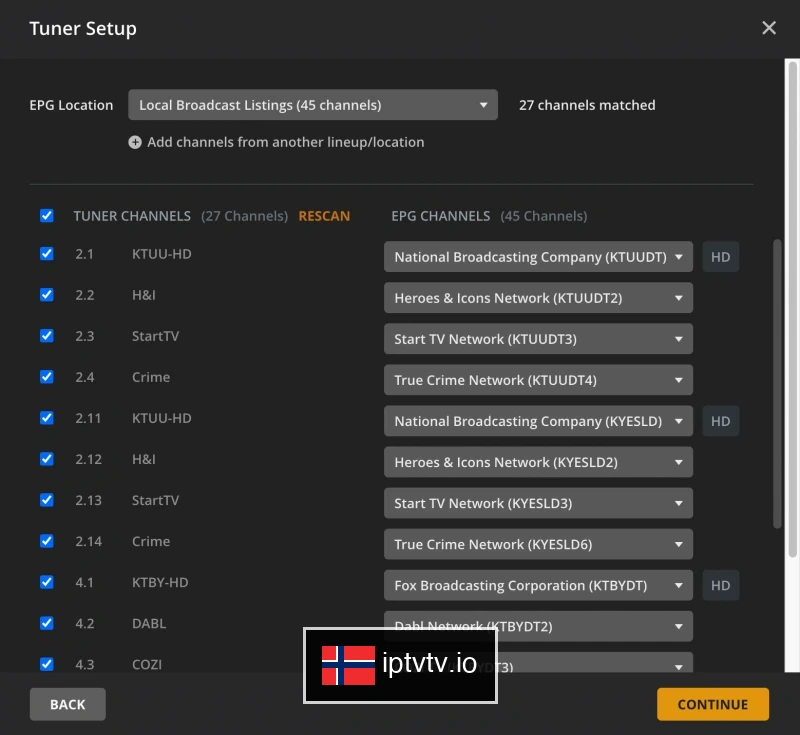
Task: Close the Tuner Setup dialog
Action: pos(768,28)
